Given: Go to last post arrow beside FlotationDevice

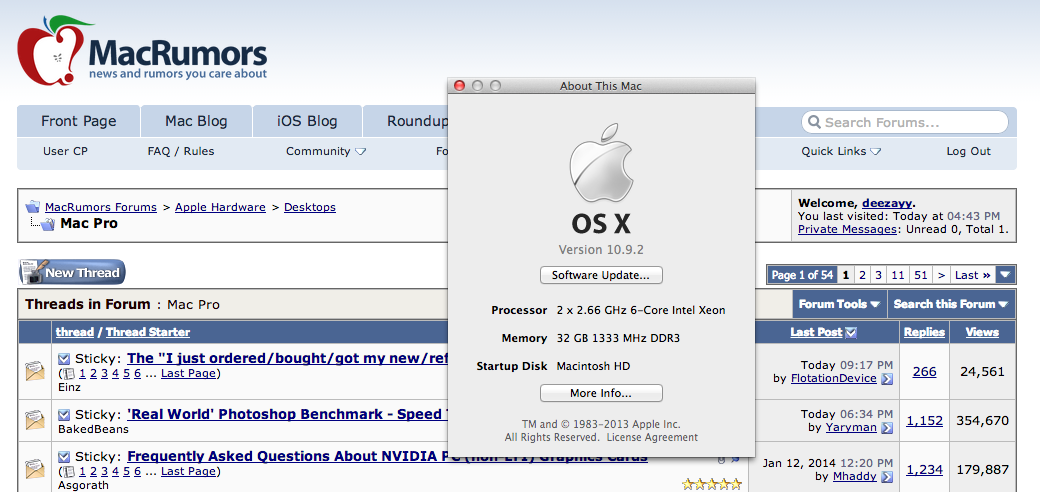Looking at the screenshot, I should 887,379.
